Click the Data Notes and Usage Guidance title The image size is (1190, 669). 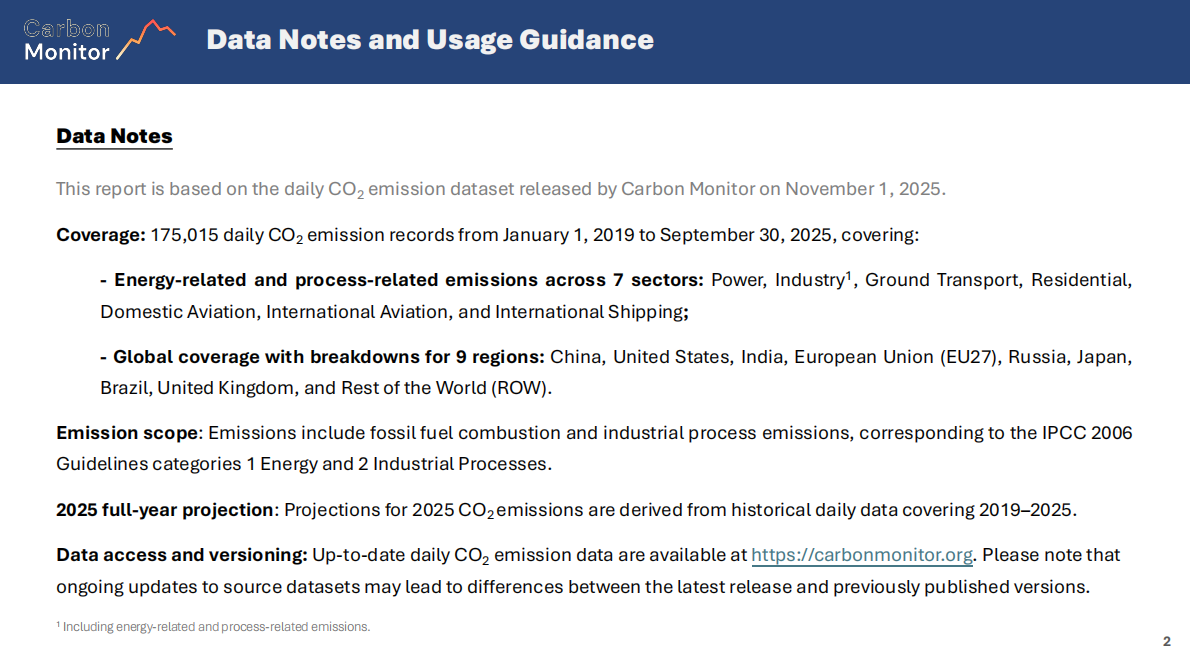point(430,40)
